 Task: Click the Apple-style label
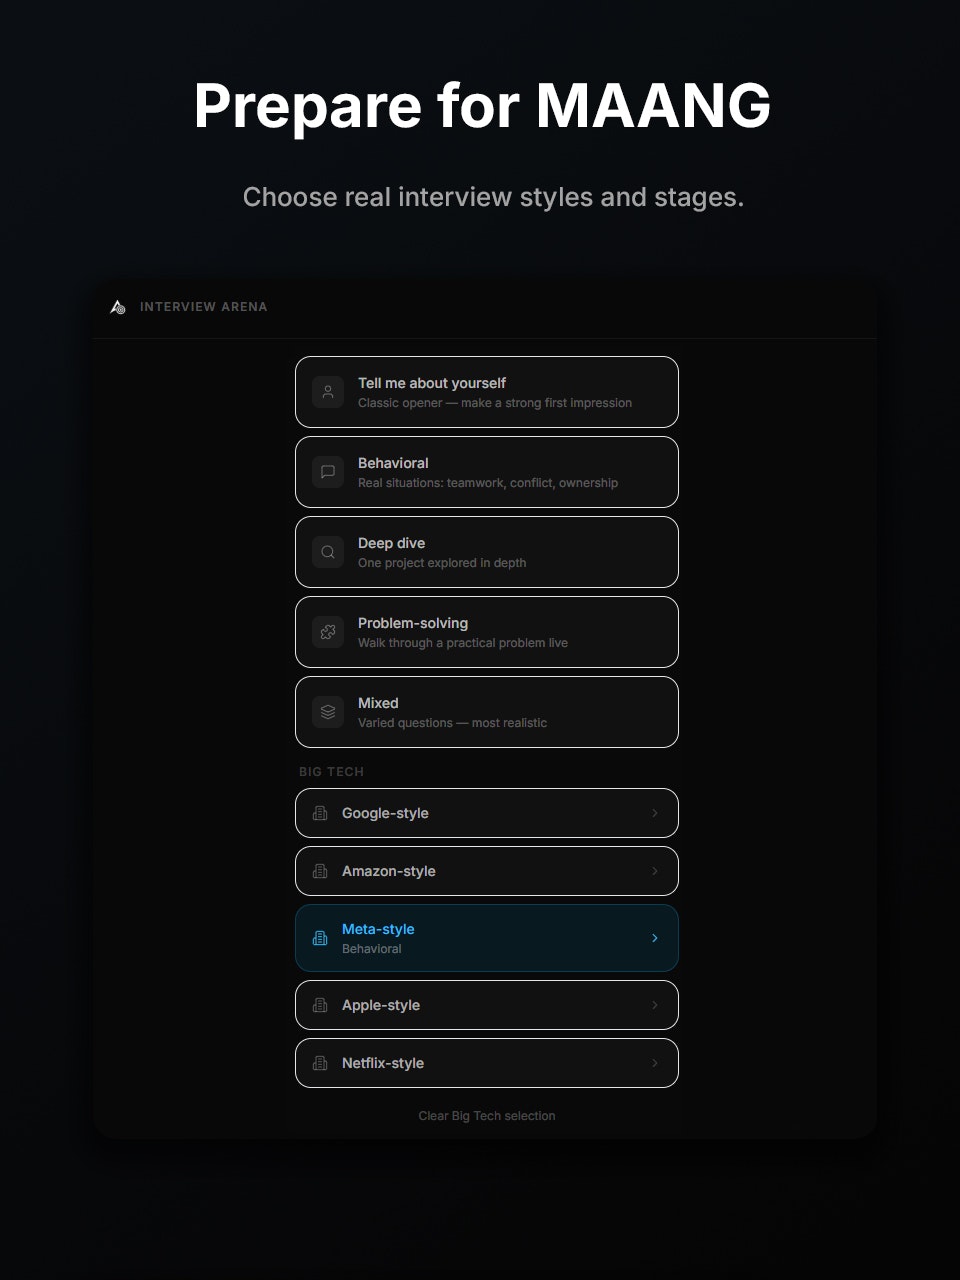pyautogui.click(x=381, y=1005)
